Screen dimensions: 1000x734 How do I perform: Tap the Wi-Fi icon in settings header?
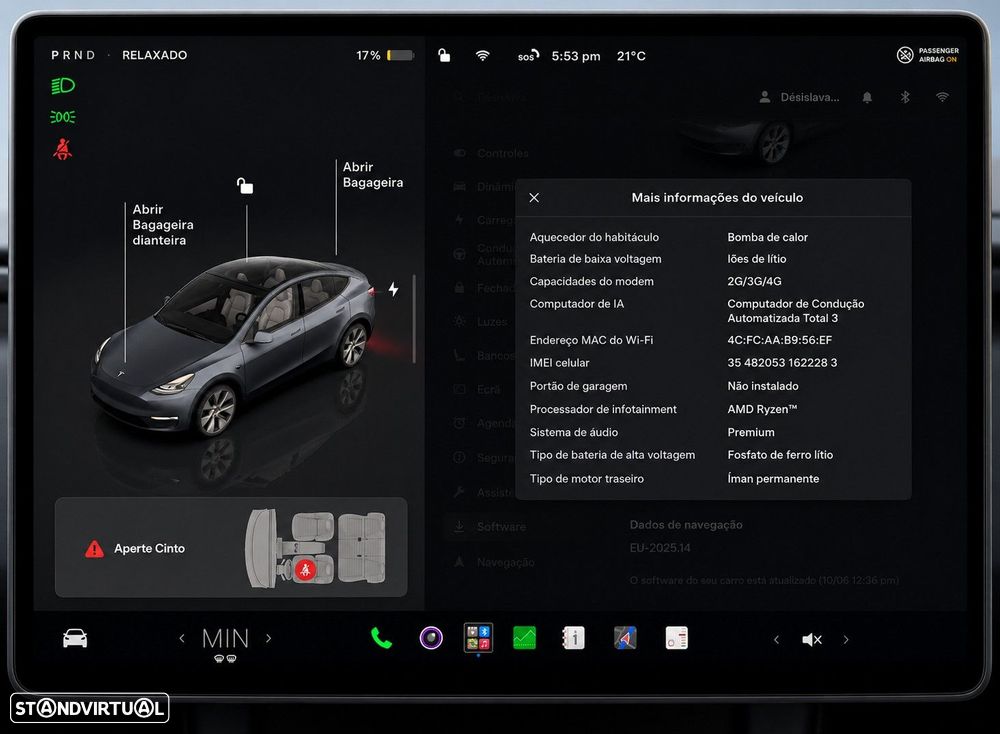click(x=943, y=97)
